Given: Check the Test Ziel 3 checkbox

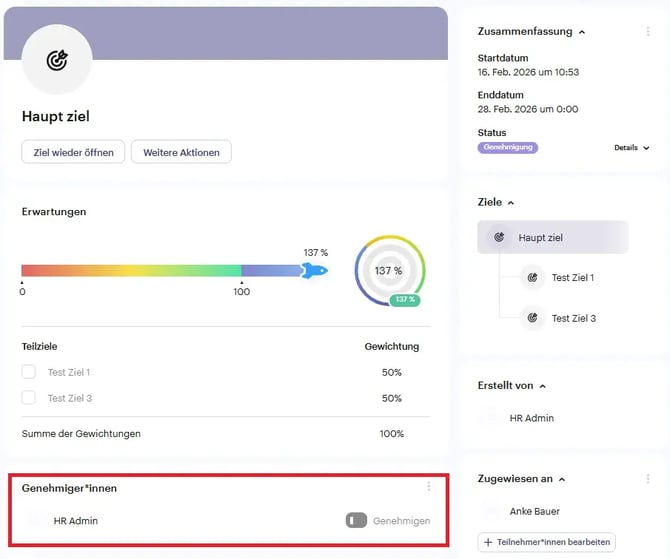Looking at the screenshot, I should point(29,397).
